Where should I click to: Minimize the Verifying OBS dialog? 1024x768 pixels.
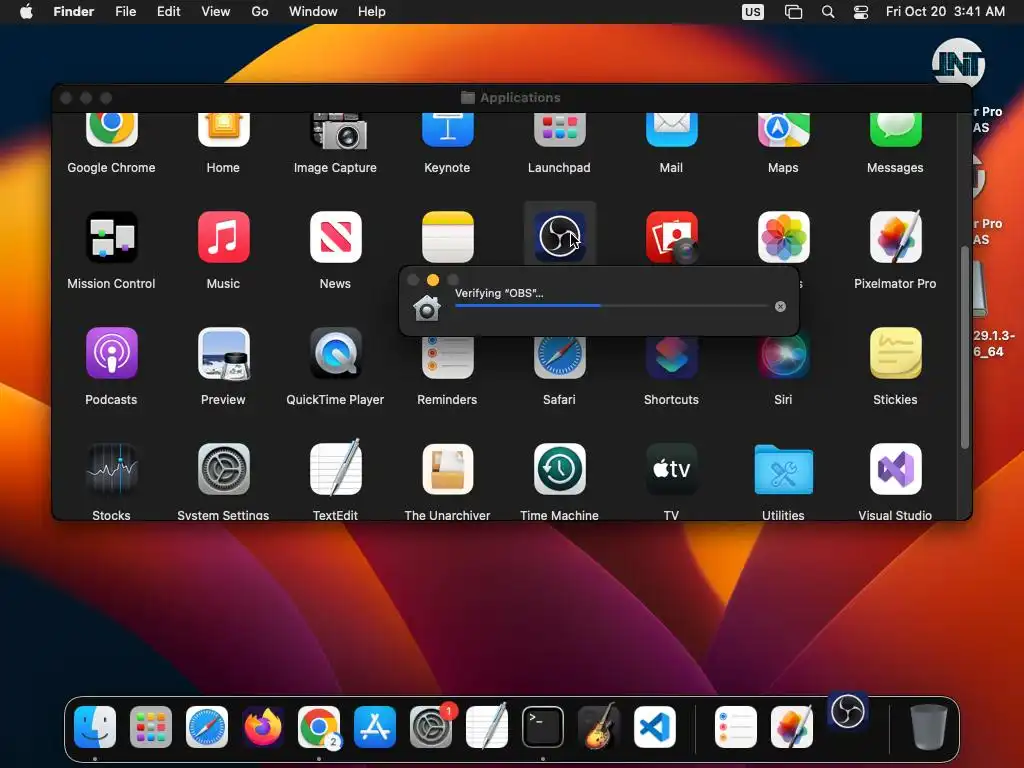[432, 280]
